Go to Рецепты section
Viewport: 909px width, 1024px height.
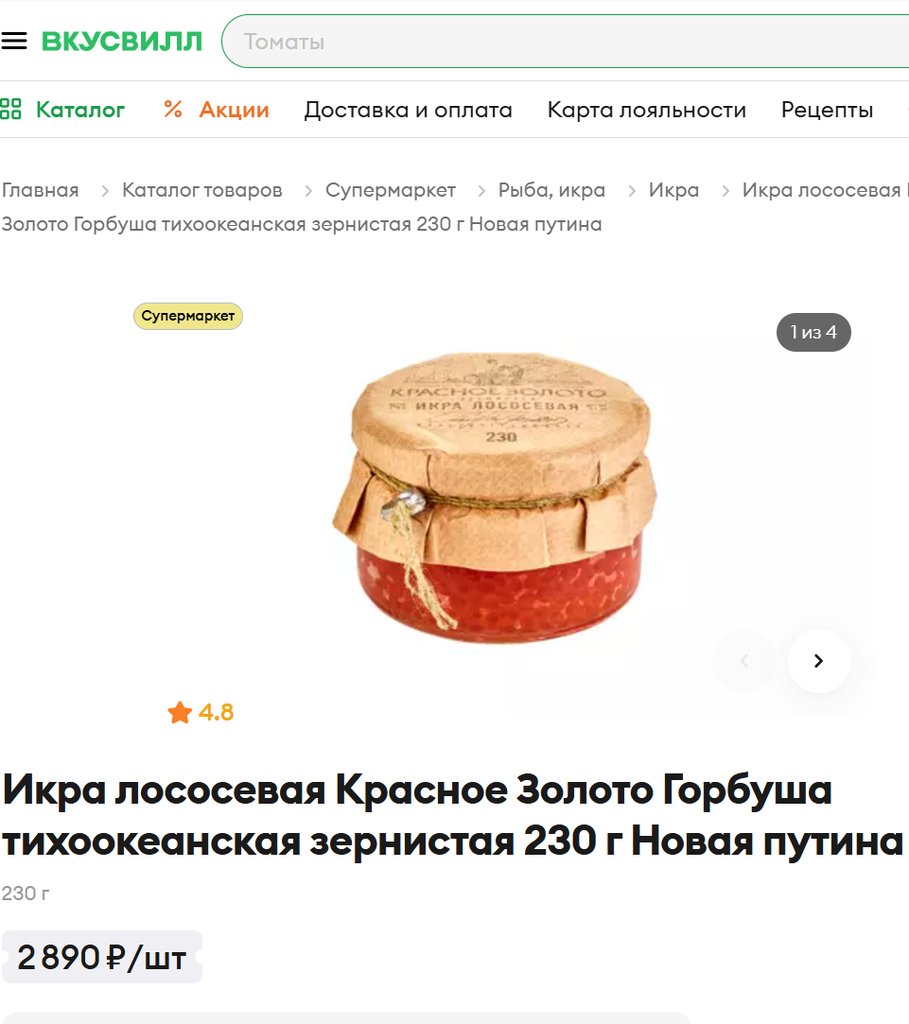coord(827,110)
